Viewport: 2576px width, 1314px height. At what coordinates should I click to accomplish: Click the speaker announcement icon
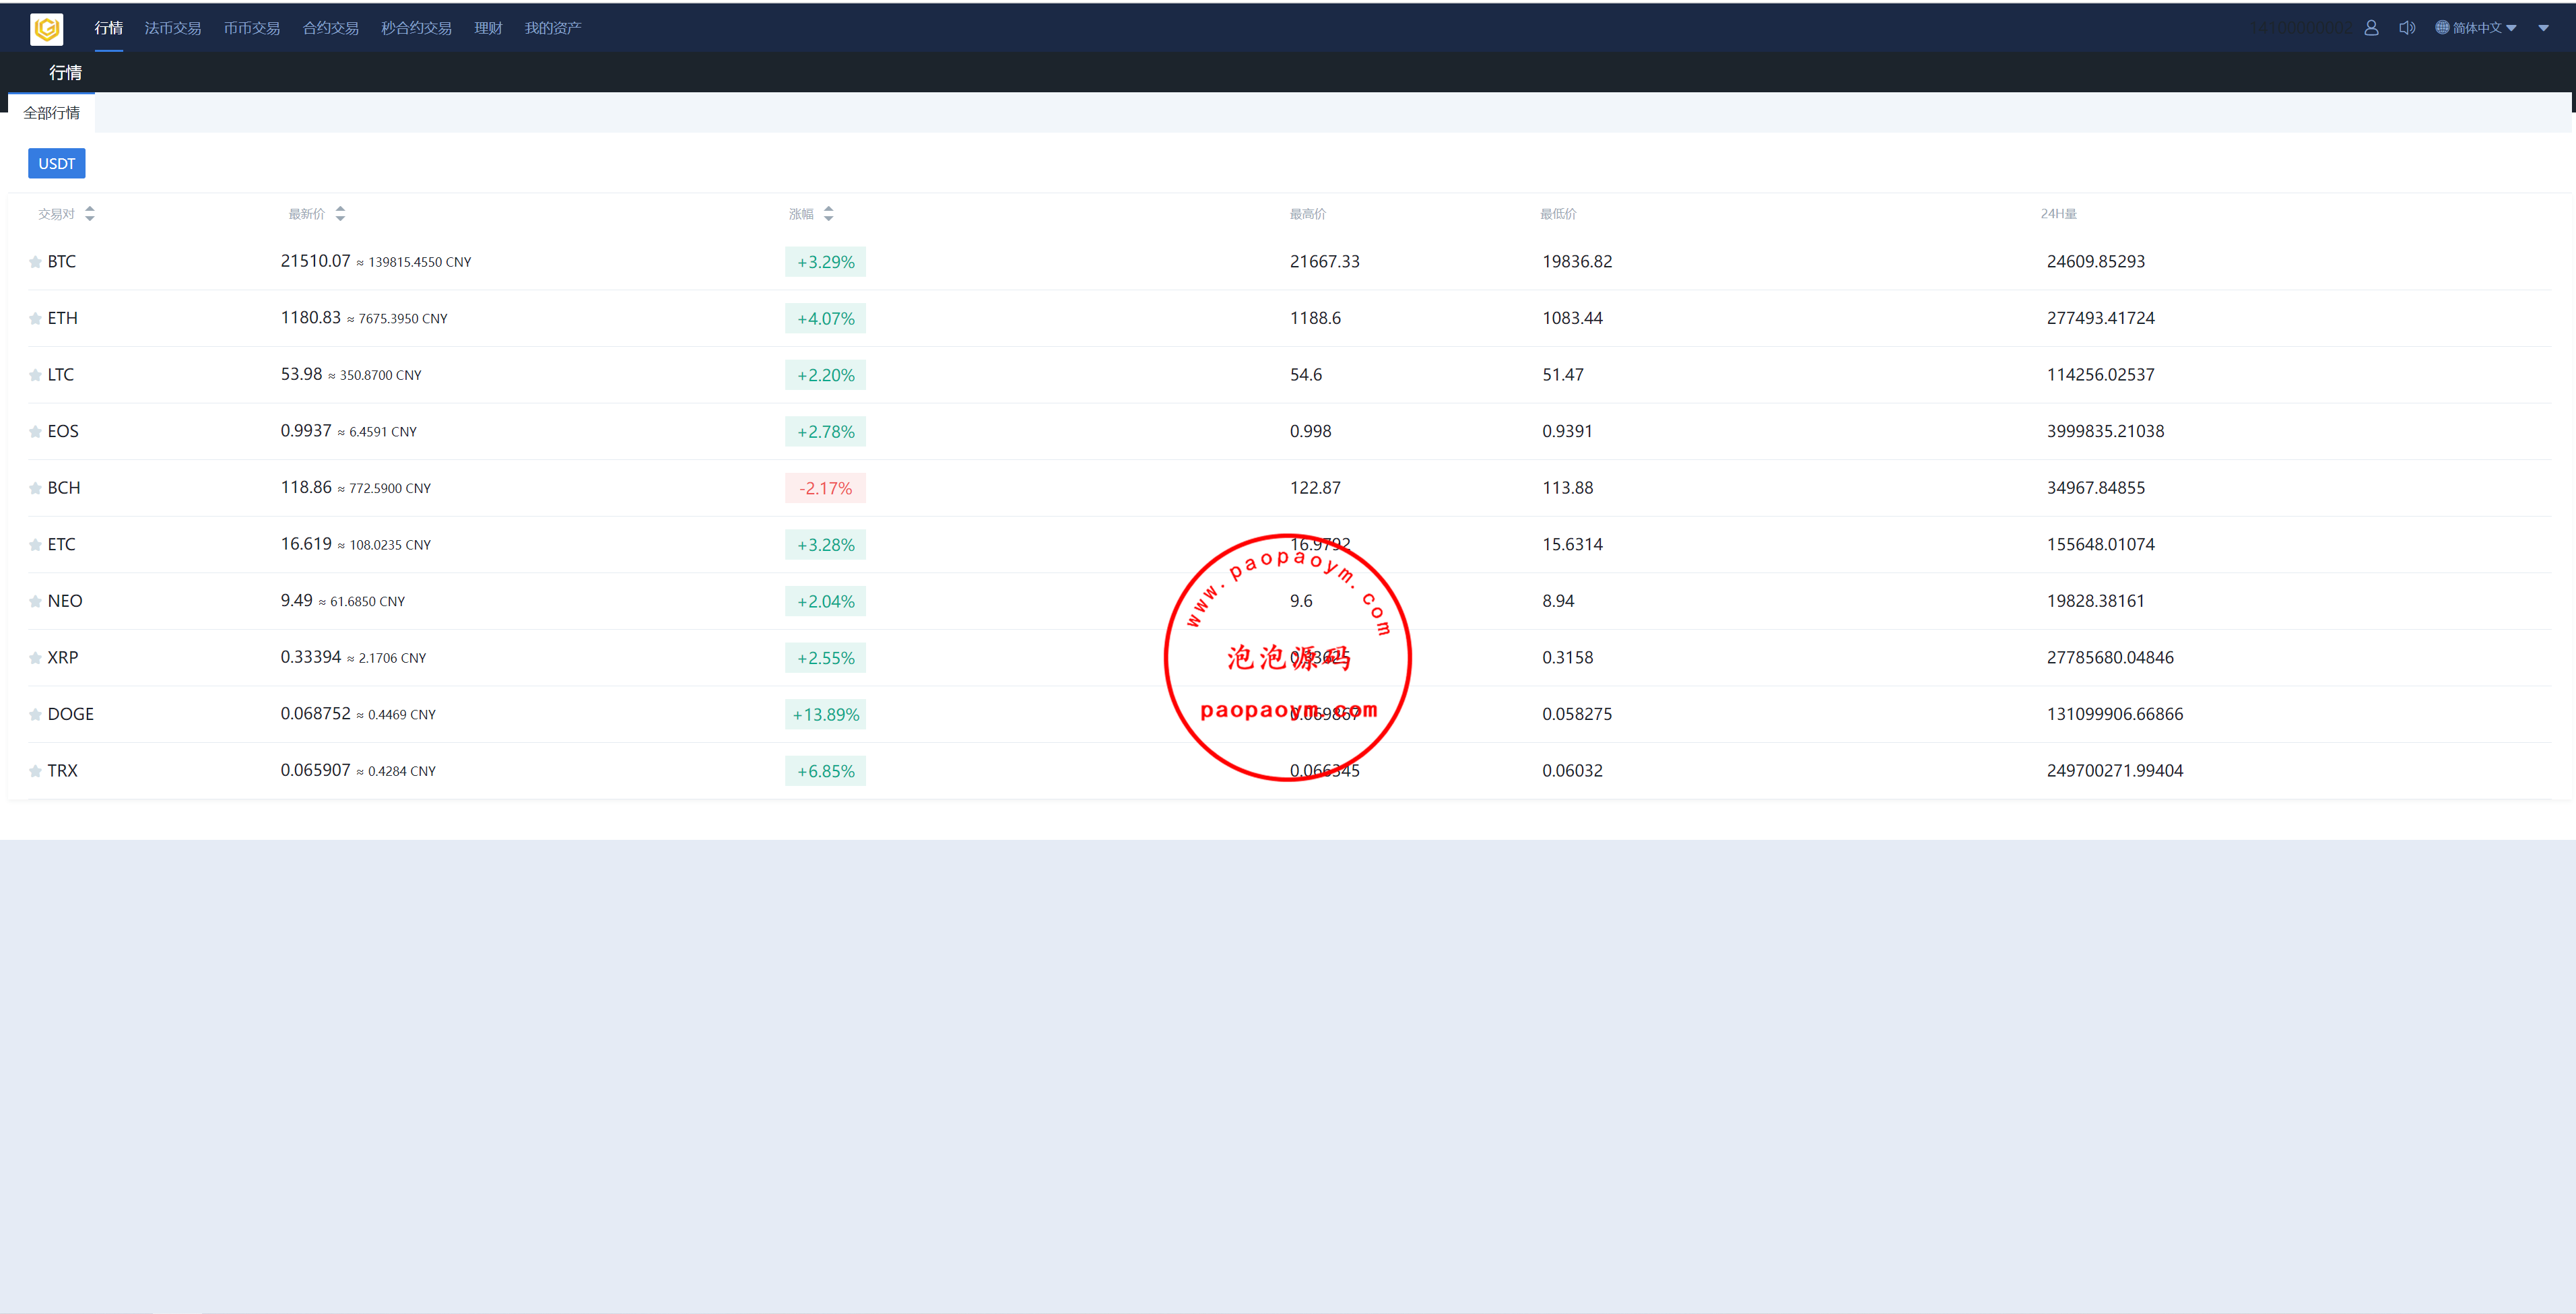[x=2406, y=28]
